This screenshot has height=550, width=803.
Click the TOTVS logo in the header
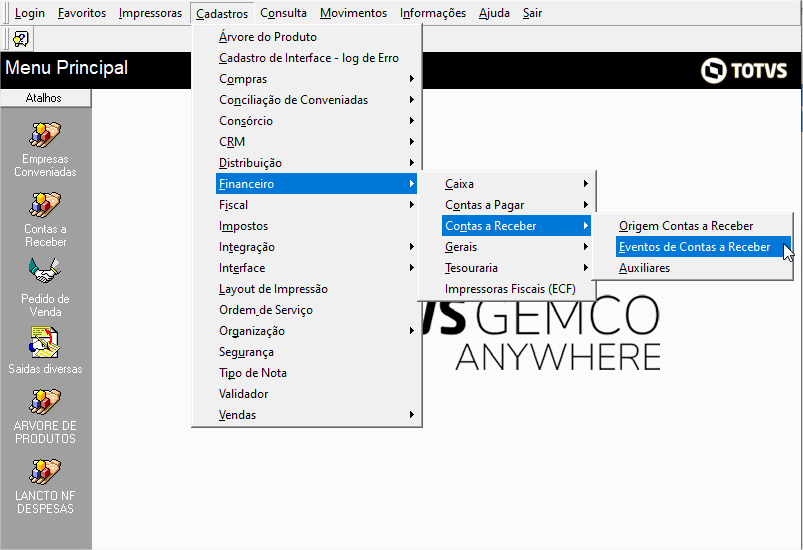[x=744, y=70]
